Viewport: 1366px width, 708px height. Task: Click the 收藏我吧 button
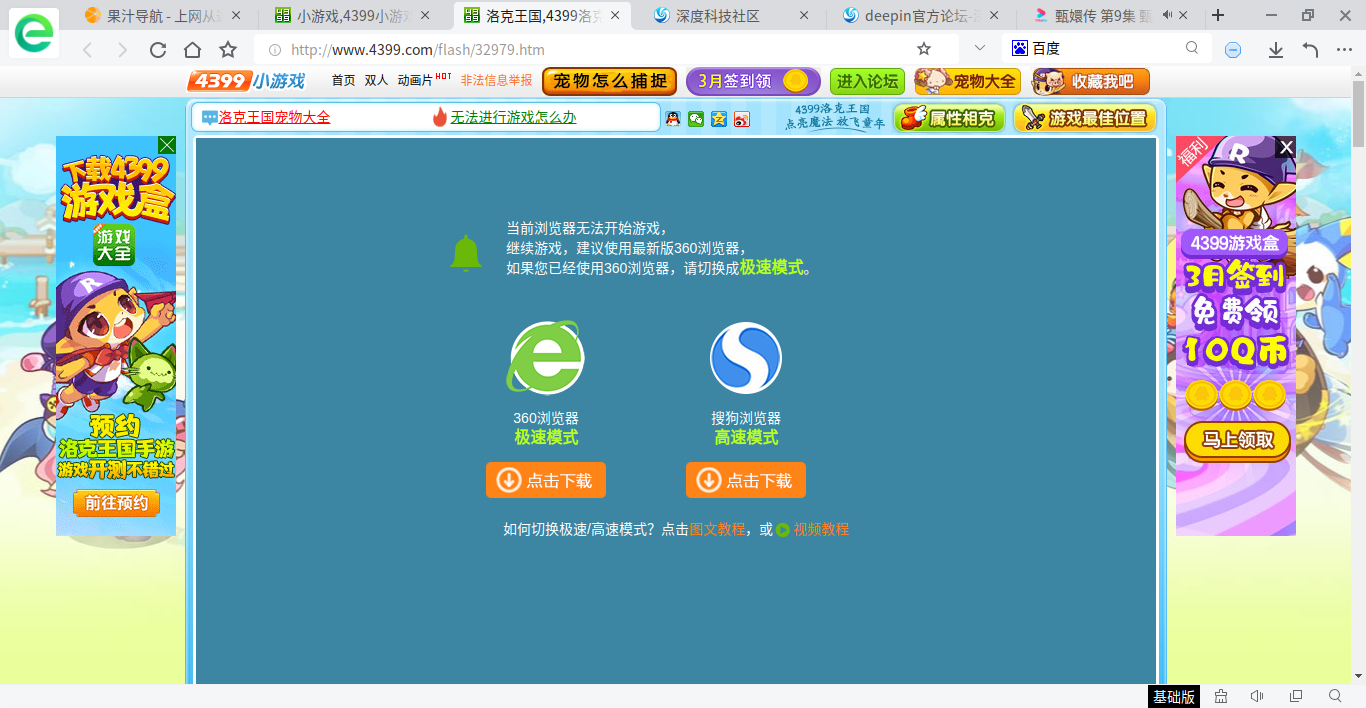click(x=1090, y=81)
